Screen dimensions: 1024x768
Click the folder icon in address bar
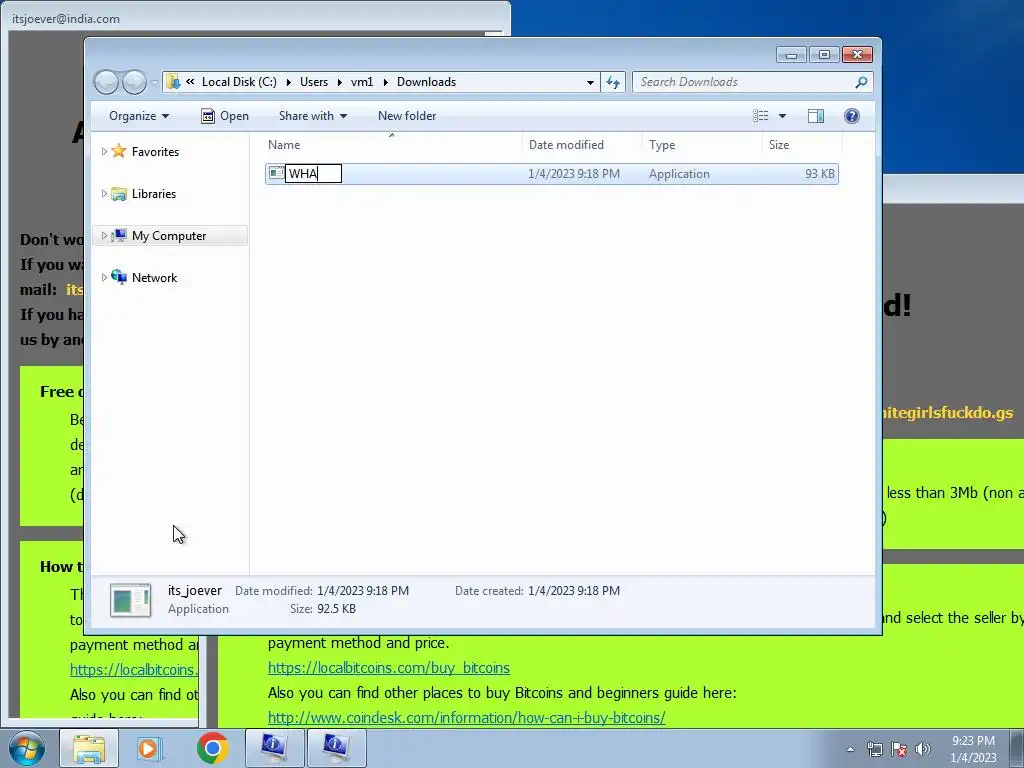(173, 82)
